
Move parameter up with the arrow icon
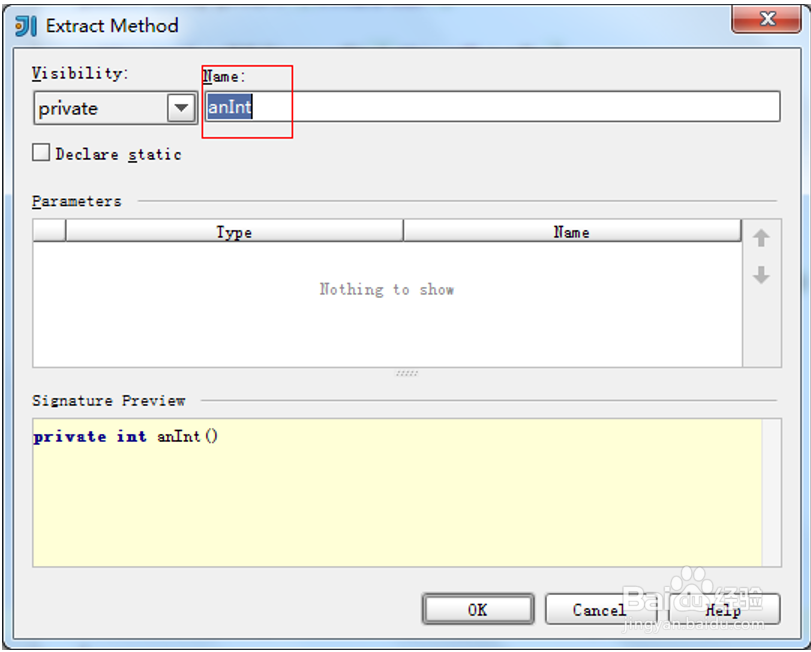click(761, 238)
